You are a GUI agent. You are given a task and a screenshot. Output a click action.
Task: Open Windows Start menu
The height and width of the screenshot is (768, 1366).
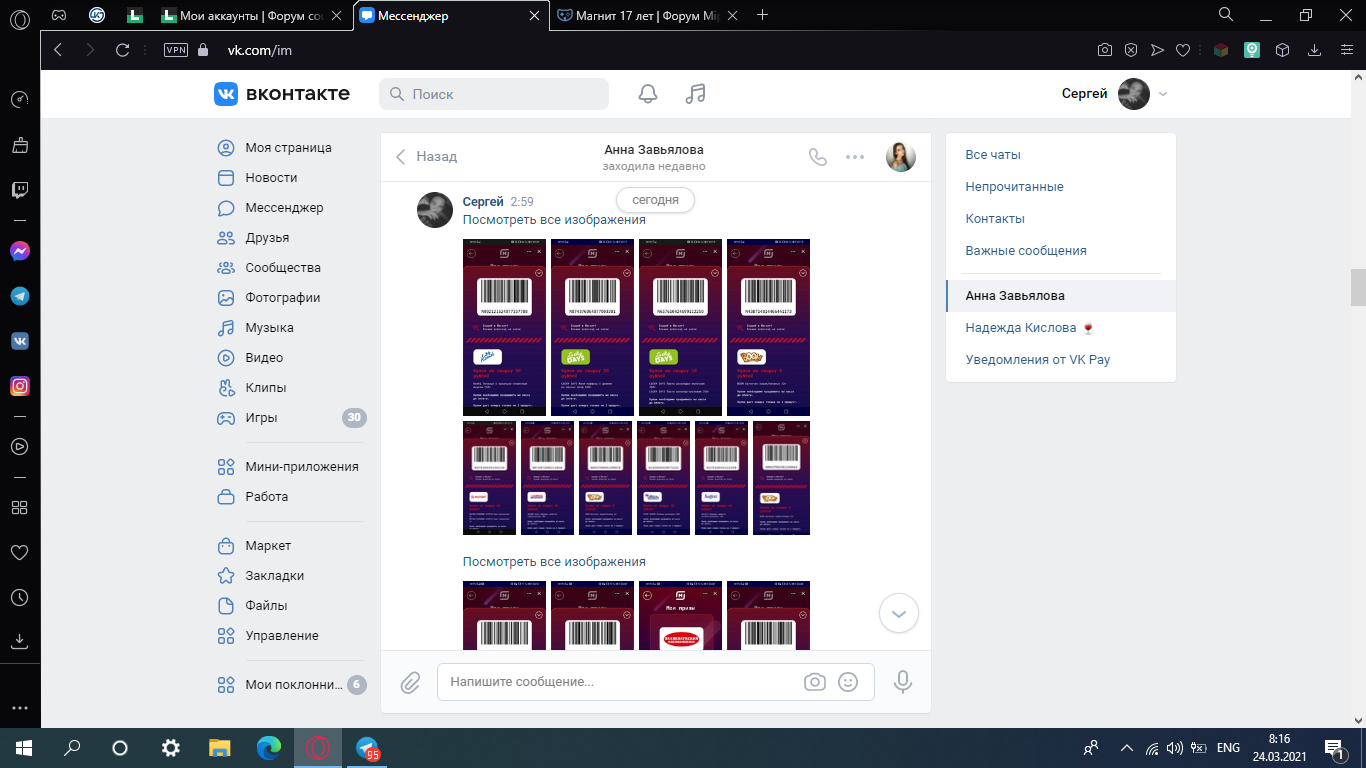click(24, 747)
